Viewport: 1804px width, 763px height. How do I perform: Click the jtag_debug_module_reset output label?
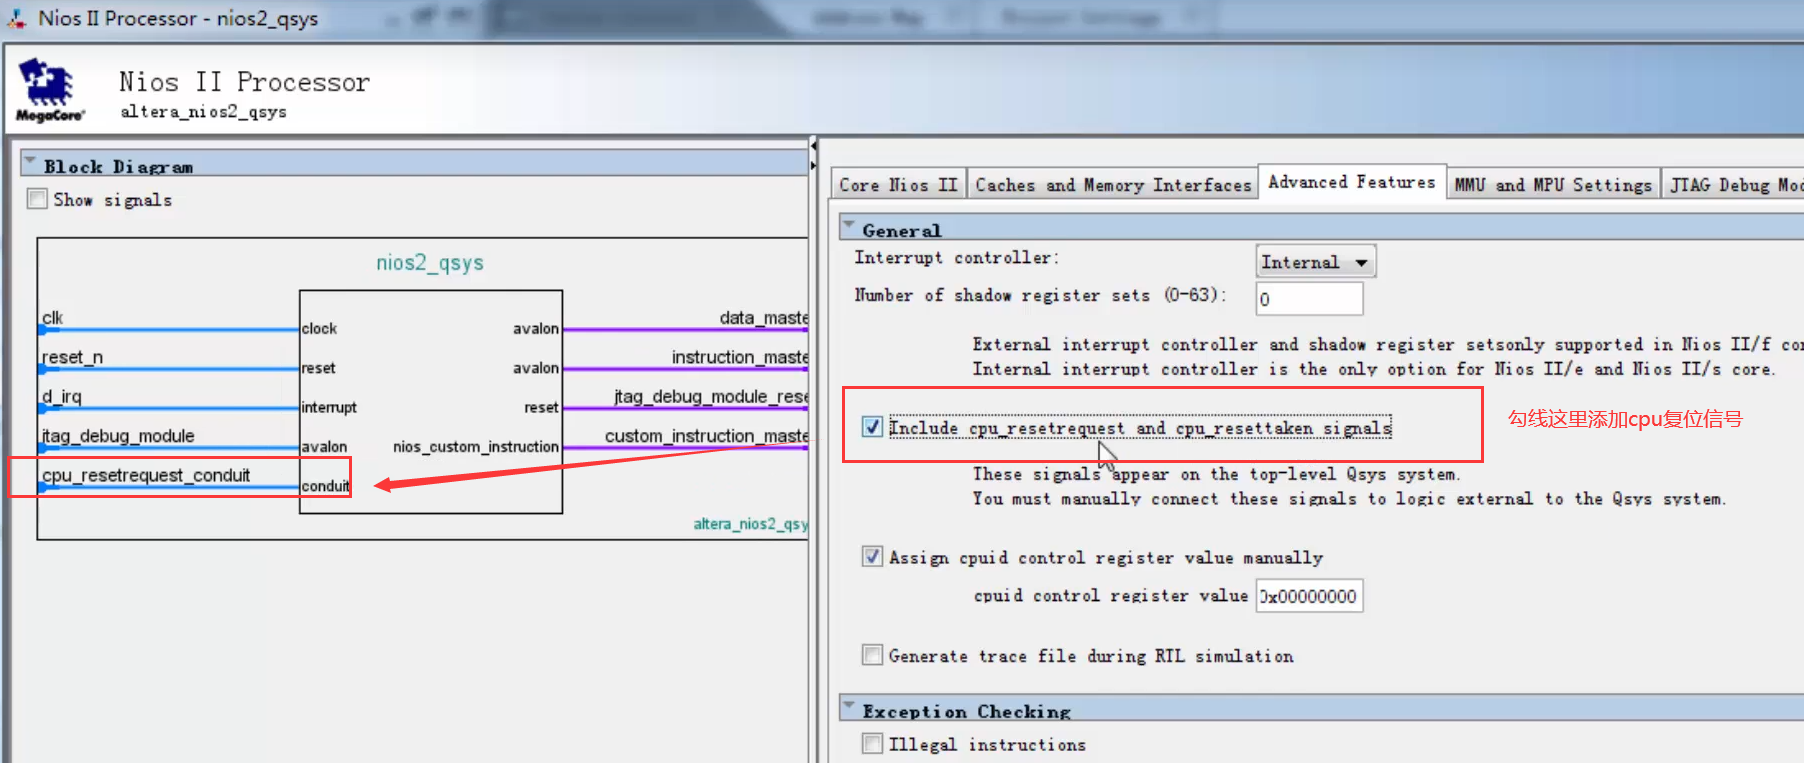(x=710, y=396)
